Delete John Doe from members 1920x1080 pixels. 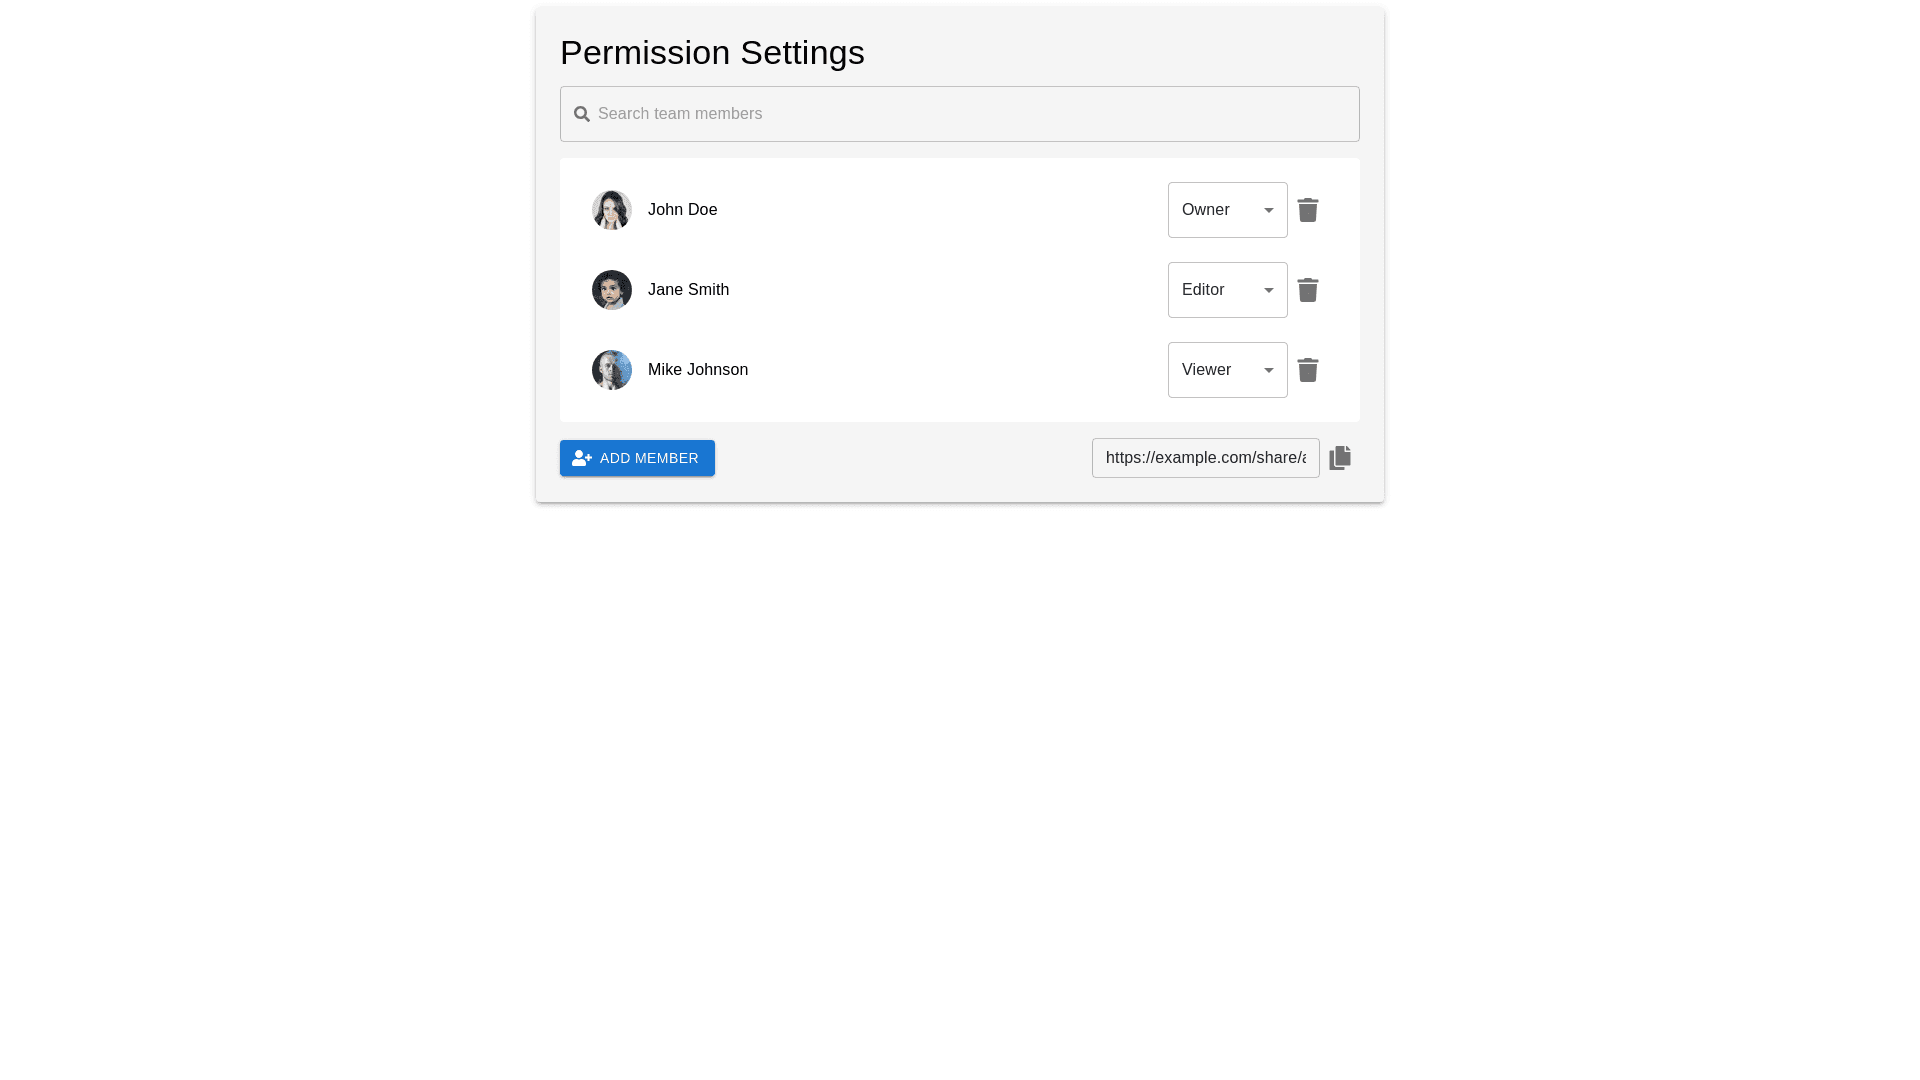pyautogui.click(x=1308, y=210)
